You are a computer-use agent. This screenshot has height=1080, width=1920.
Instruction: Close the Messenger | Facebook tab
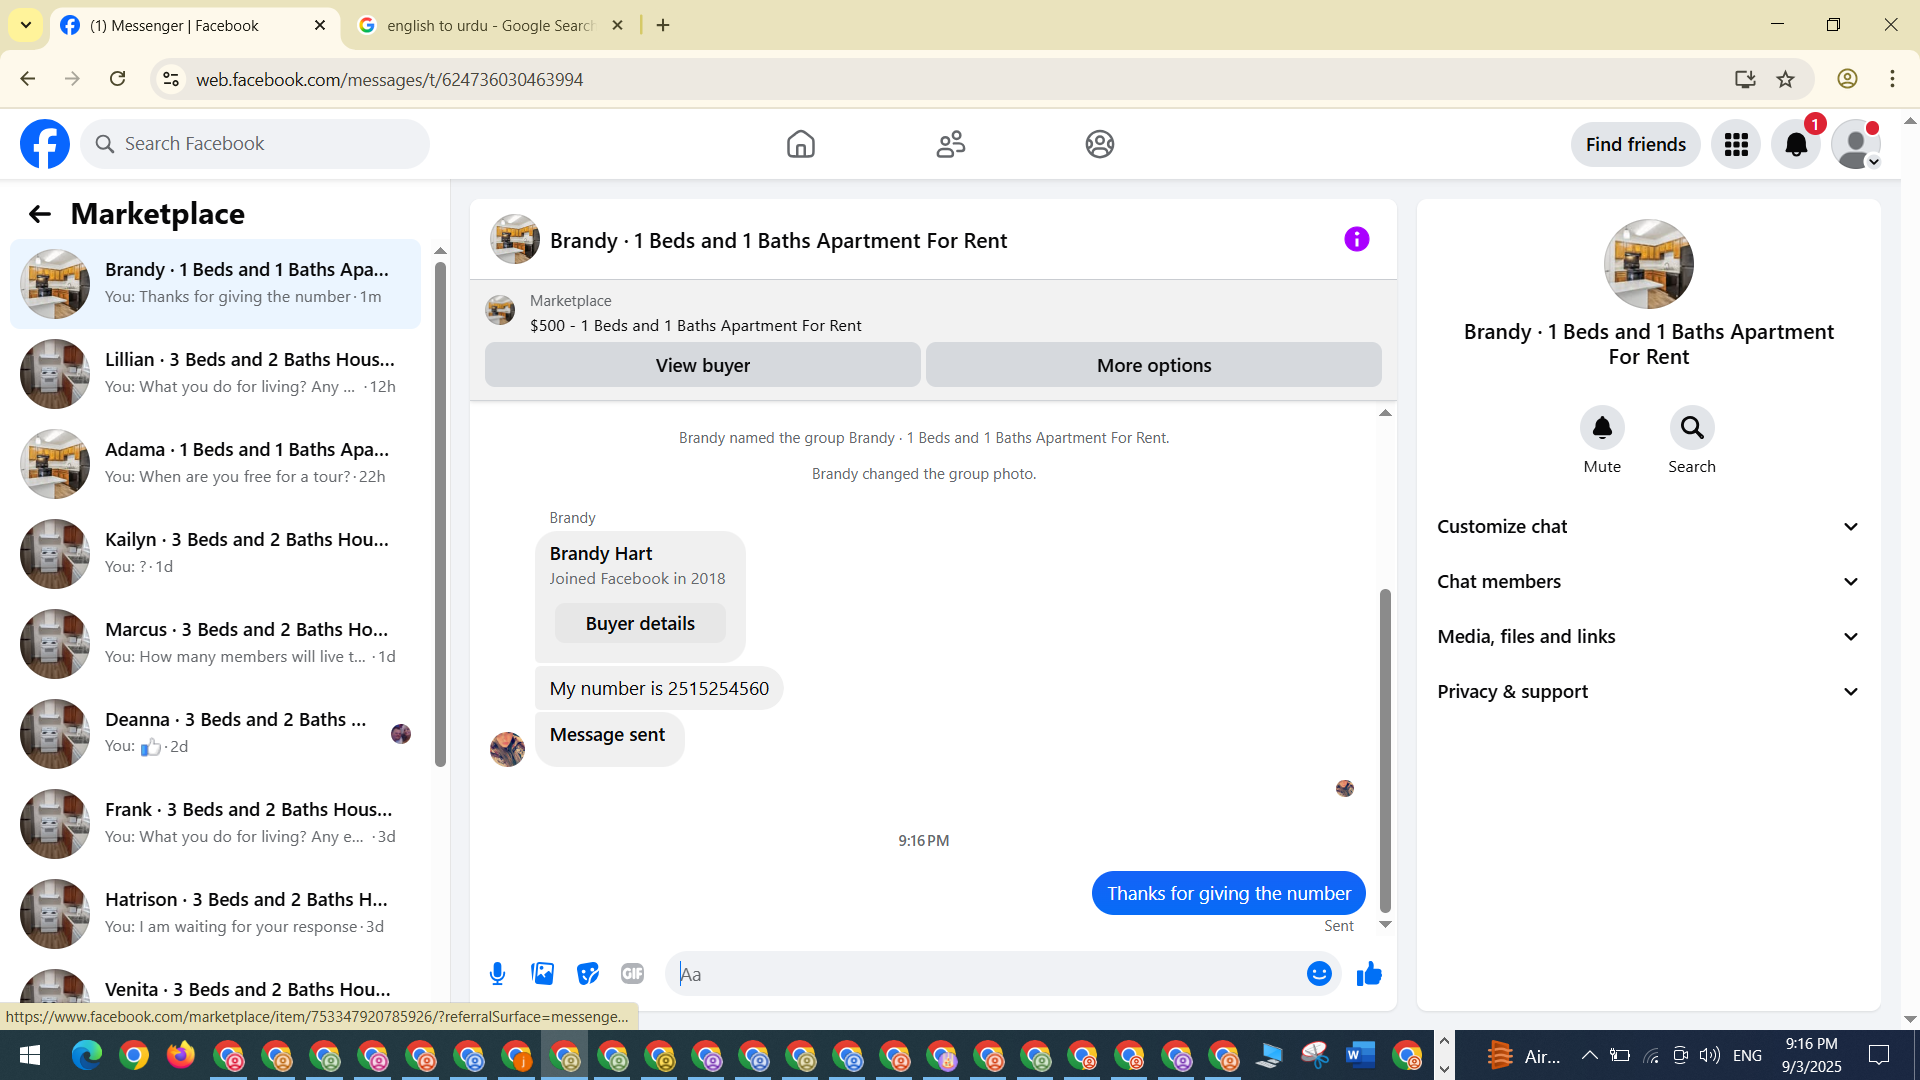[320, 26]
